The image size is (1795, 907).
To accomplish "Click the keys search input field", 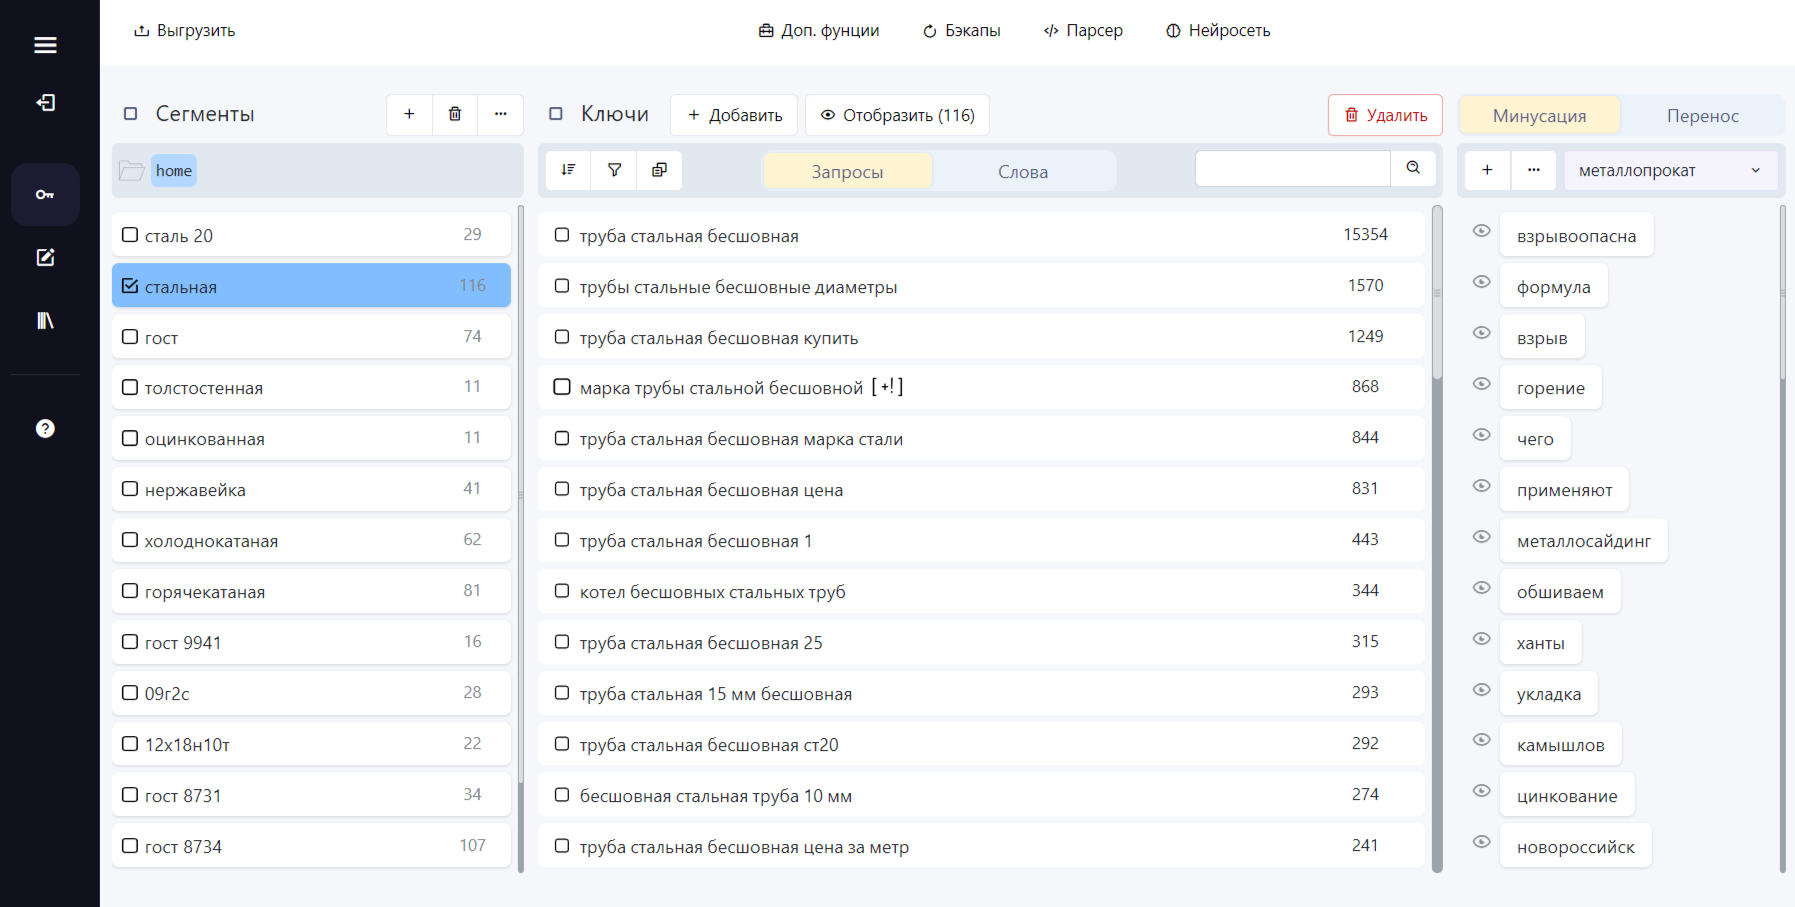I will pos(1292,168).
